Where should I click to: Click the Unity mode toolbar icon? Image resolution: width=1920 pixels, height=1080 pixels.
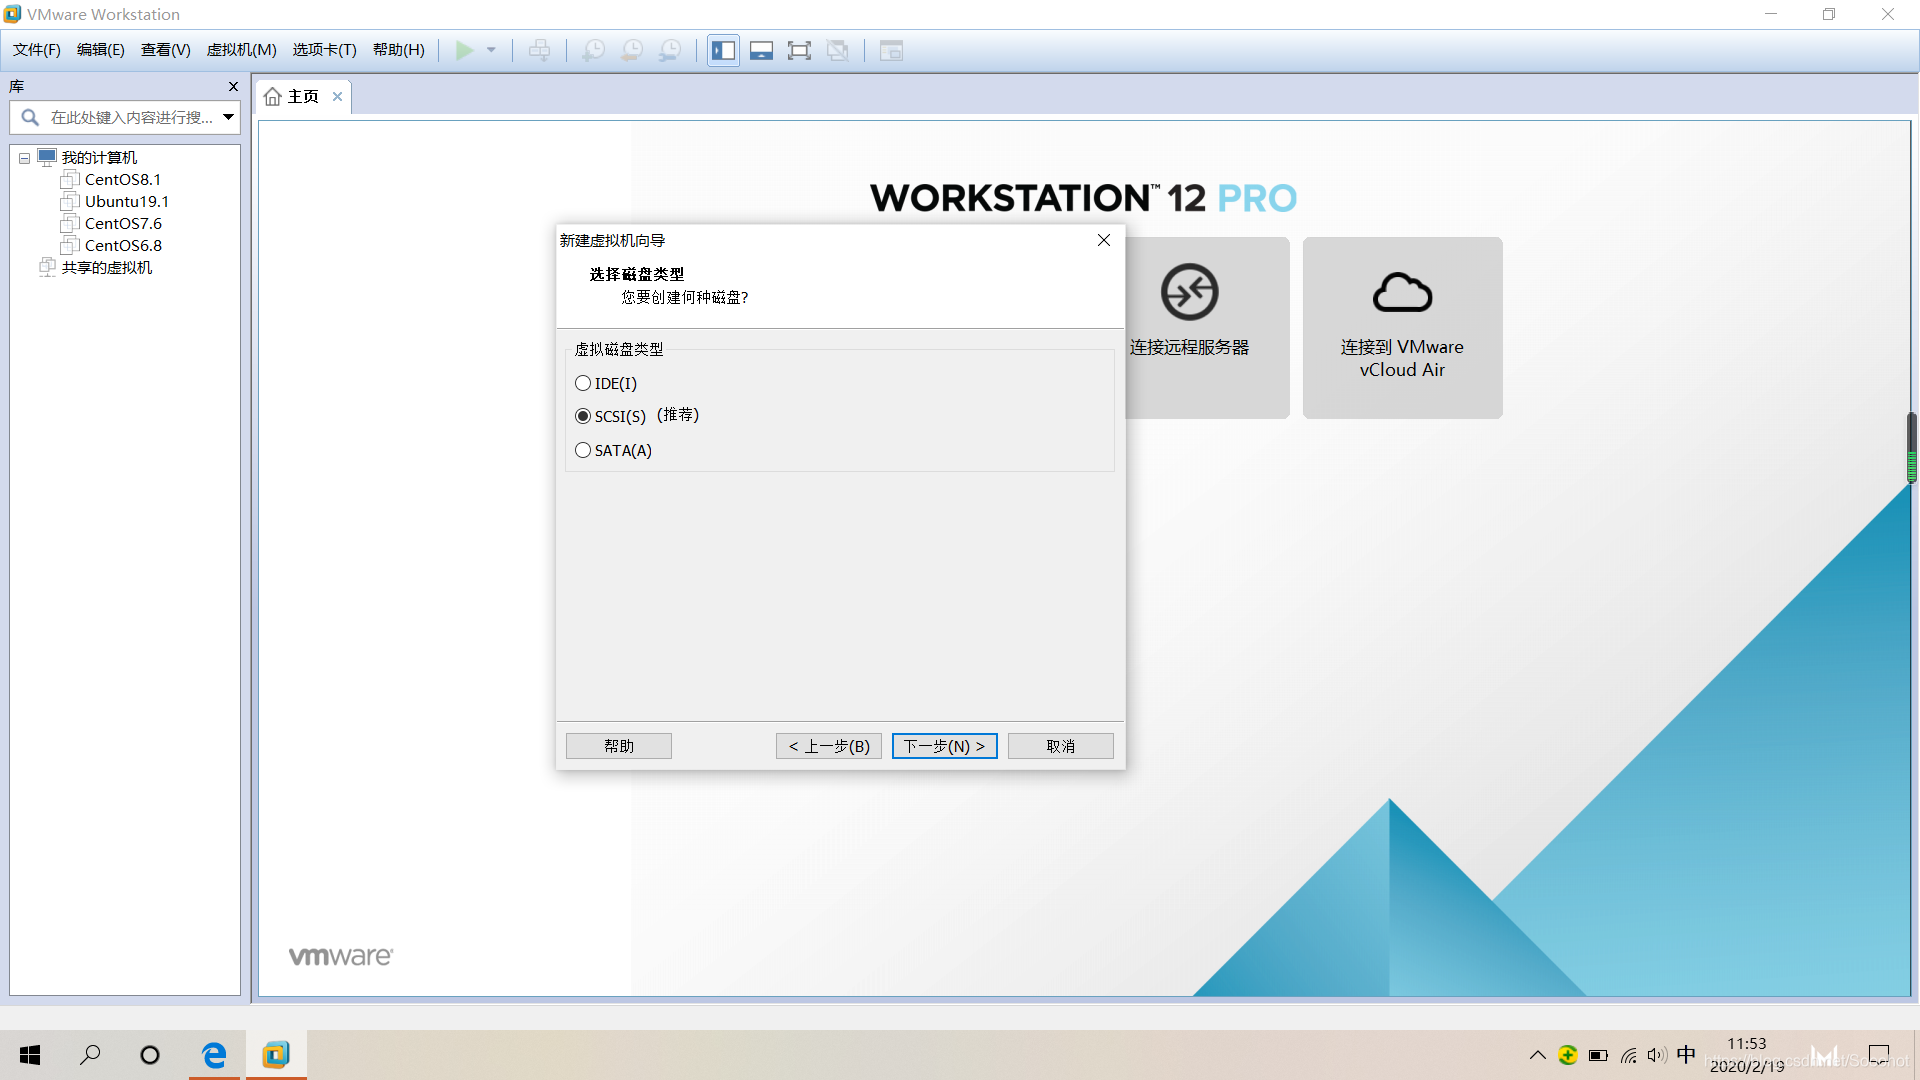[838, 50]
